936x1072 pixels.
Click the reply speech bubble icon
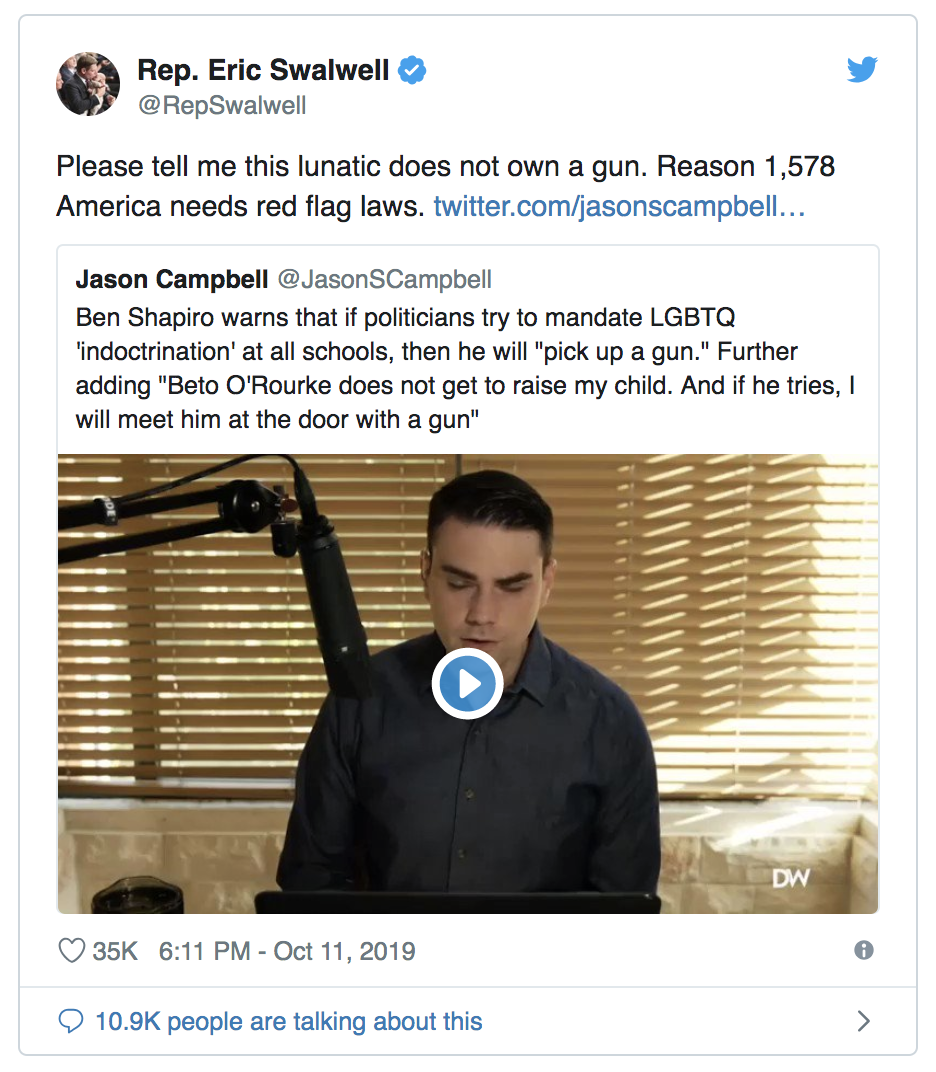[71, 1021]
